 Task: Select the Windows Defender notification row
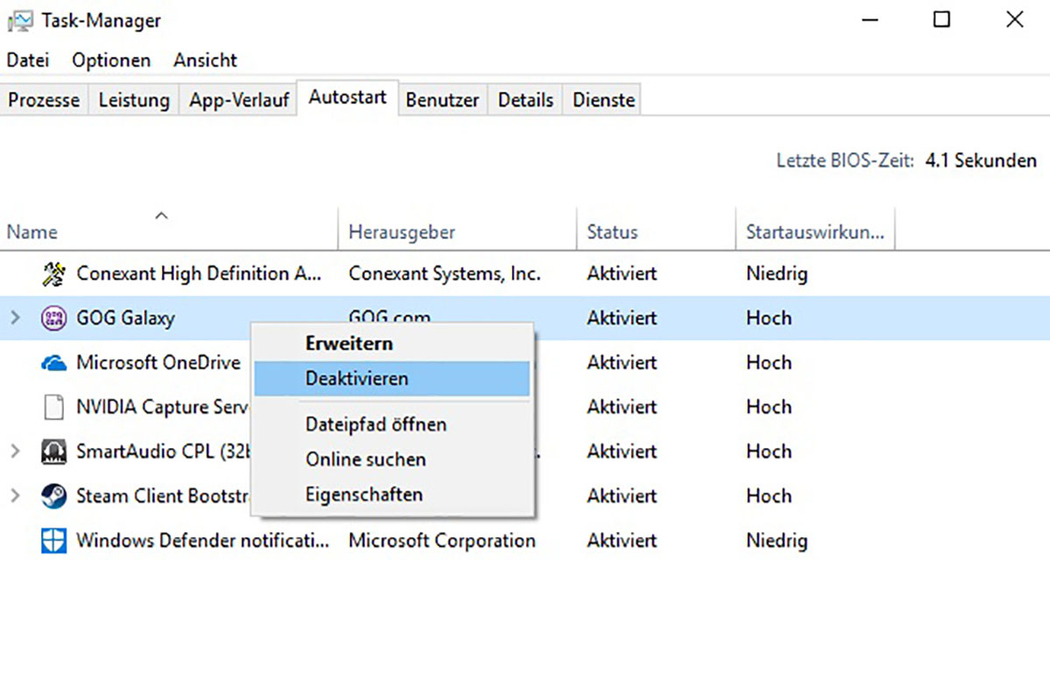point(202,541)
